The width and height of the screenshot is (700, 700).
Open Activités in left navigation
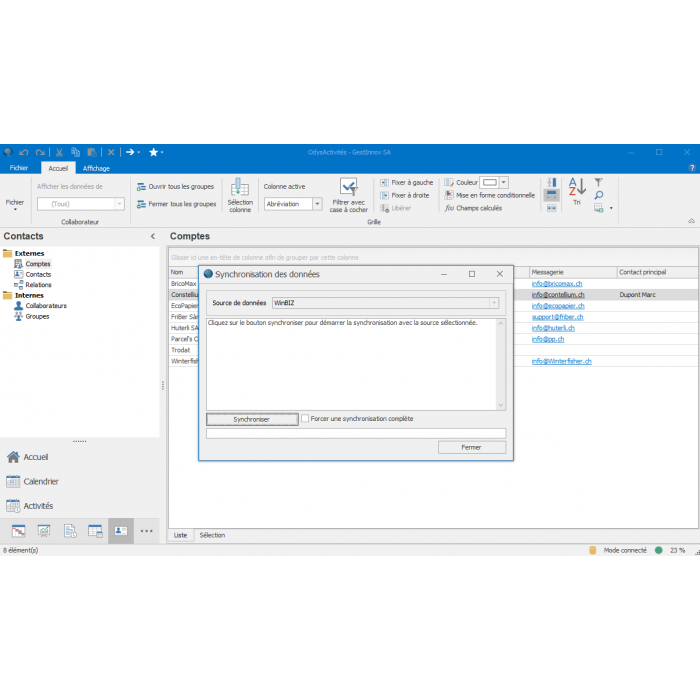29,505
